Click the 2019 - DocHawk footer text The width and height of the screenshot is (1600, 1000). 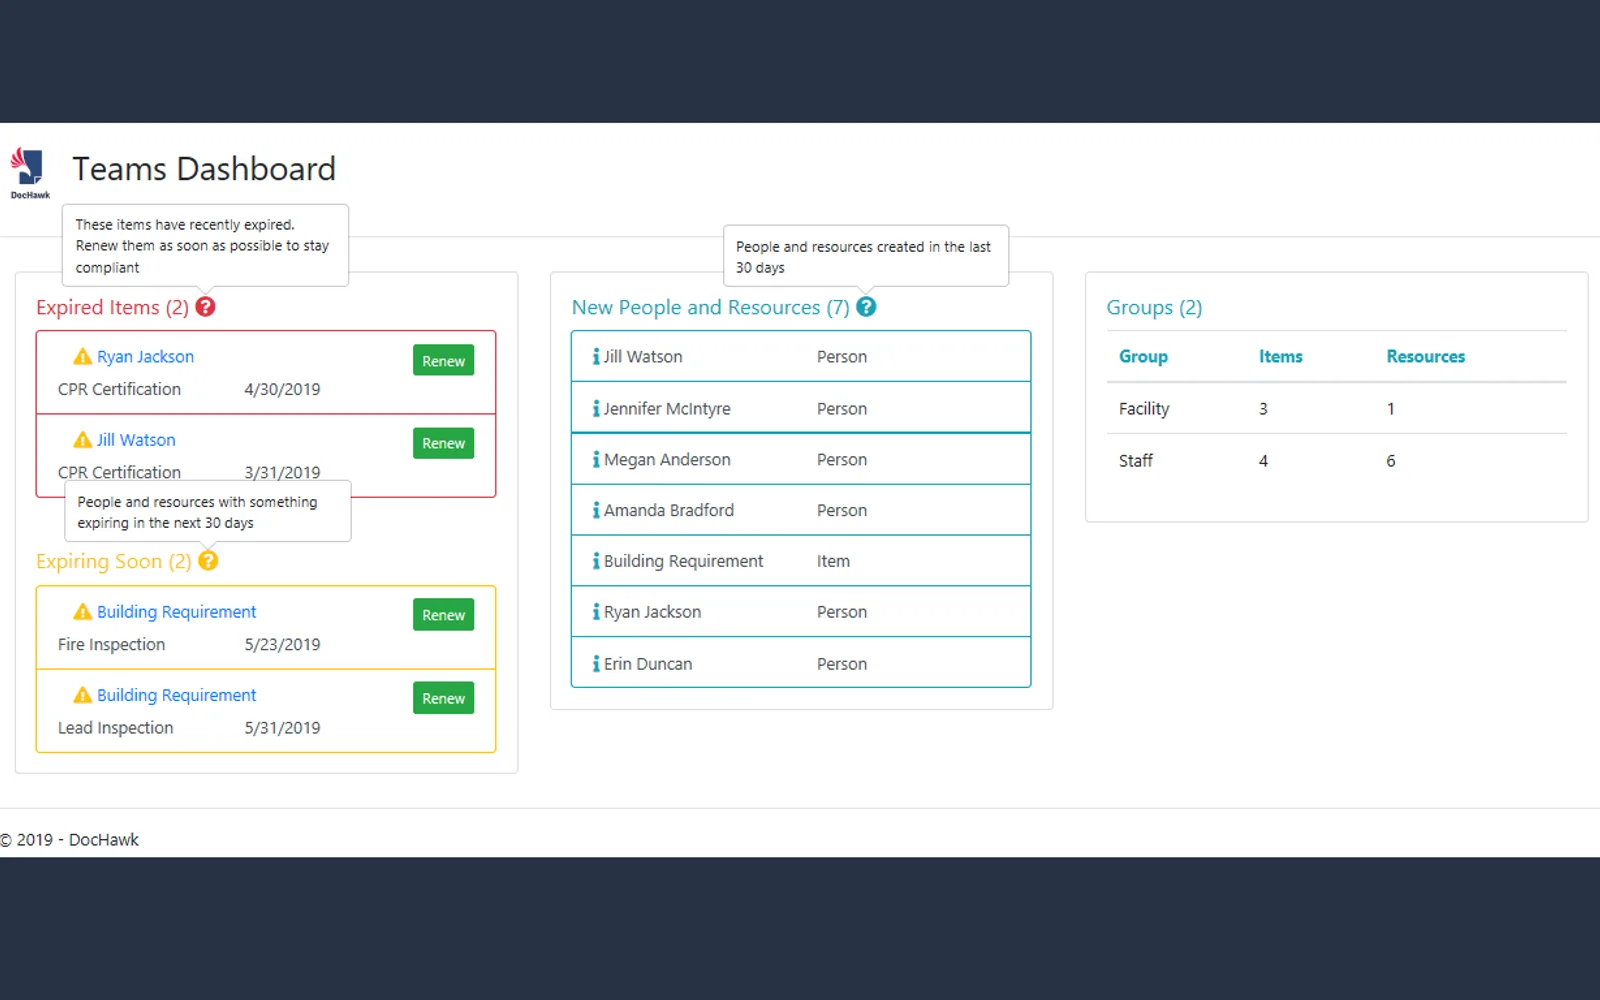pyautogui.click(x=69, y=840)
